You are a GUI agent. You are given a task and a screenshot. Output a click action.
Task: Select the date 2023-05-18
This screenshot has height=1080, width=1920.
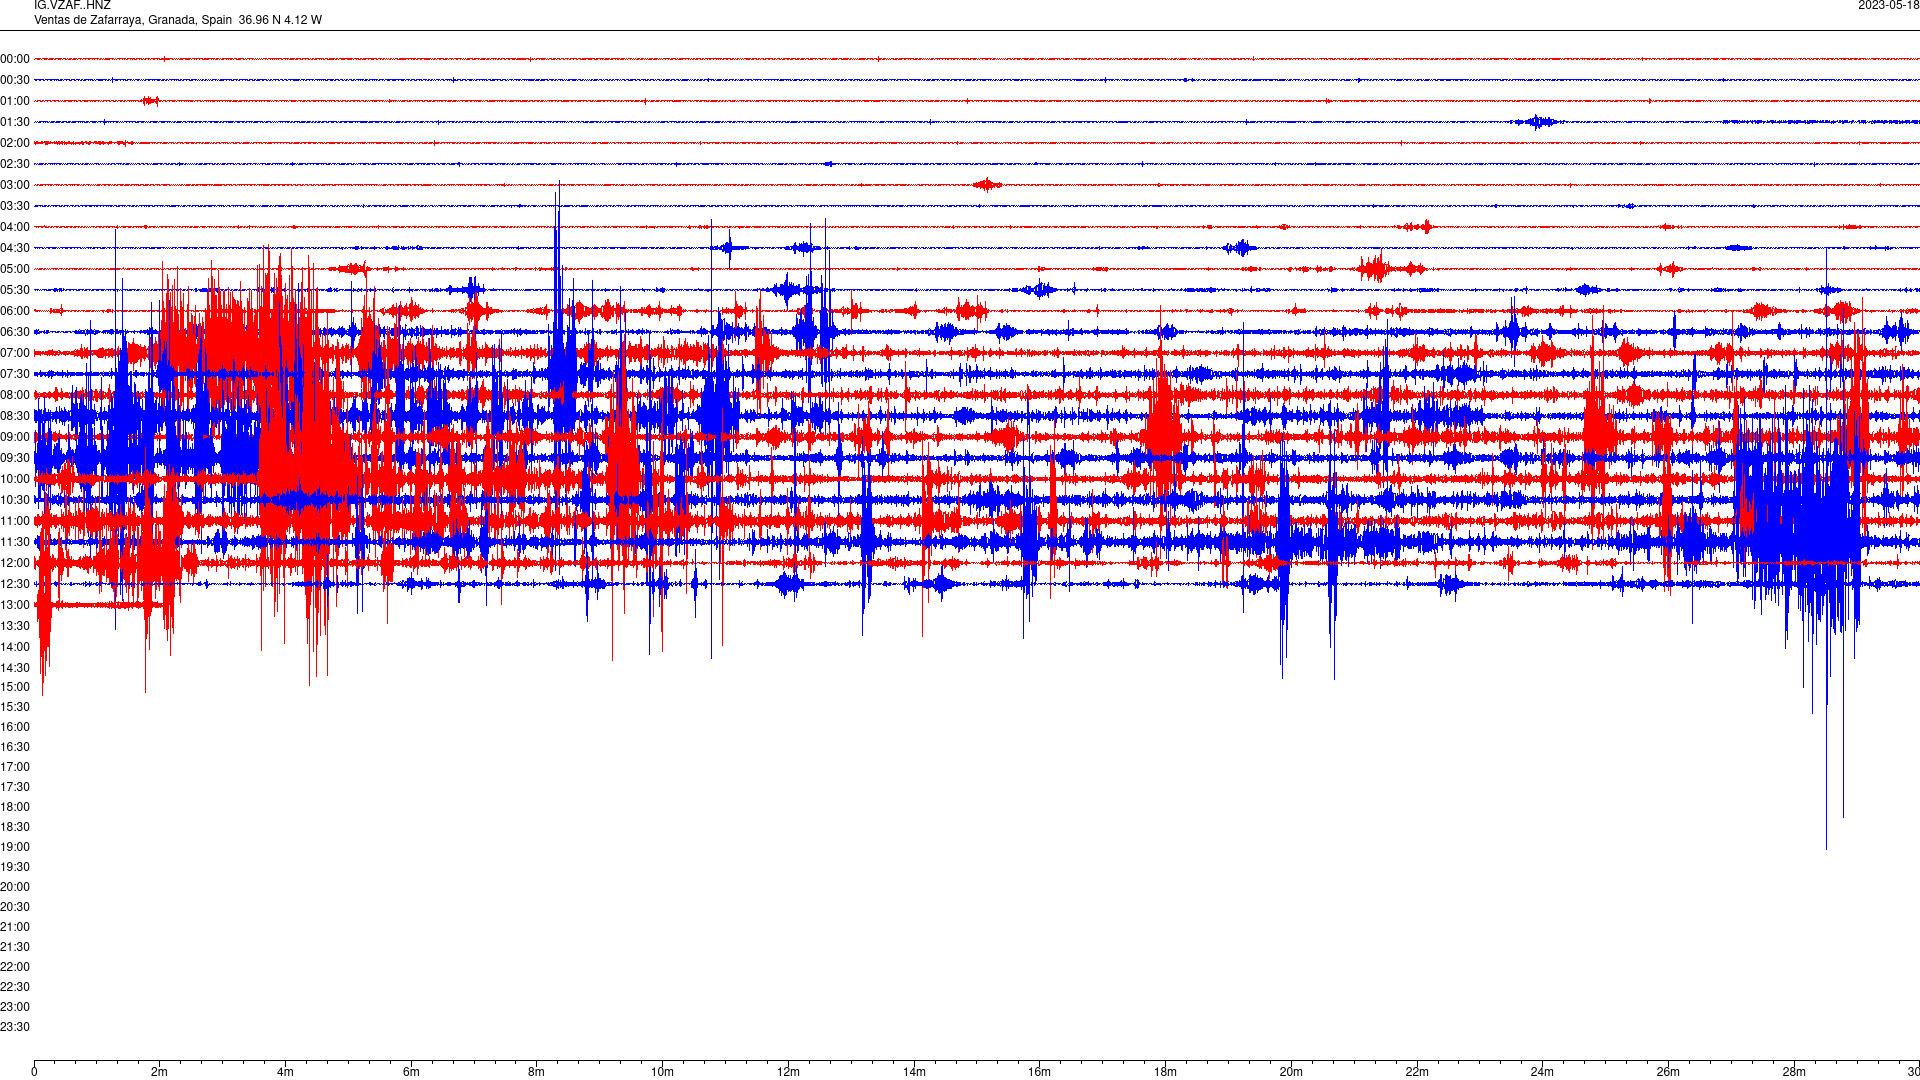click(1888, 6)
